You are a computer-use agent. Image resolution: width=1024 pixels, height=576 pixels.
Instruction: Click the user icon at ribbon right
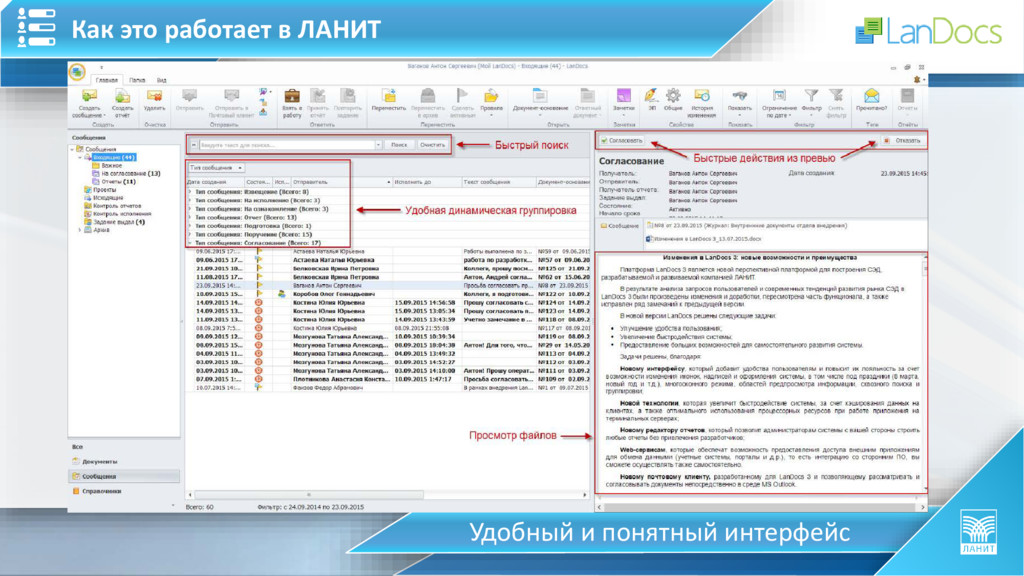[x=917, y=80]
